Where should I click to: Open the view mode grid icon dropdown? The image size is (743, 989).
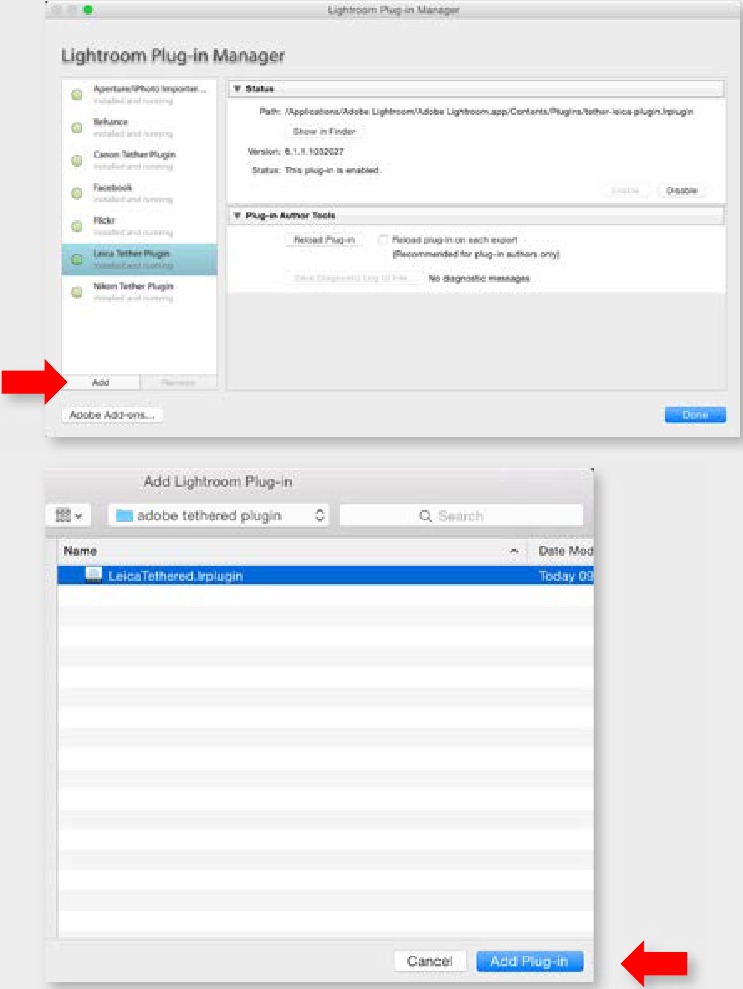[x=69, y=515]
